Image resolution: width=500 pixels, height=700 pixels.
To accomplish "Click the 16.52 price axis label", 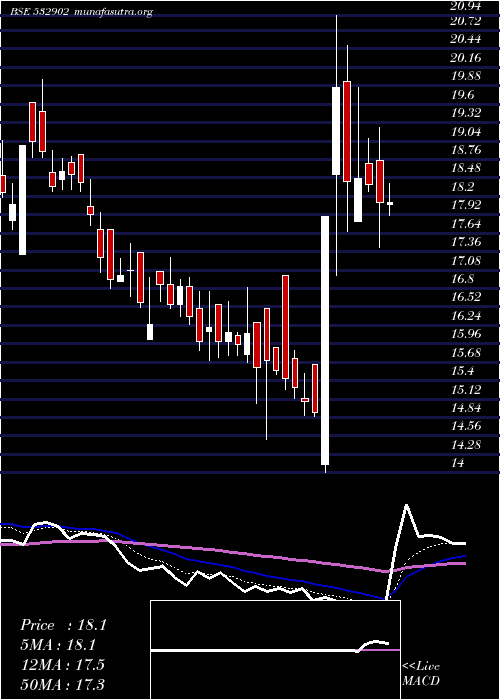I will [x=466, y=297].
